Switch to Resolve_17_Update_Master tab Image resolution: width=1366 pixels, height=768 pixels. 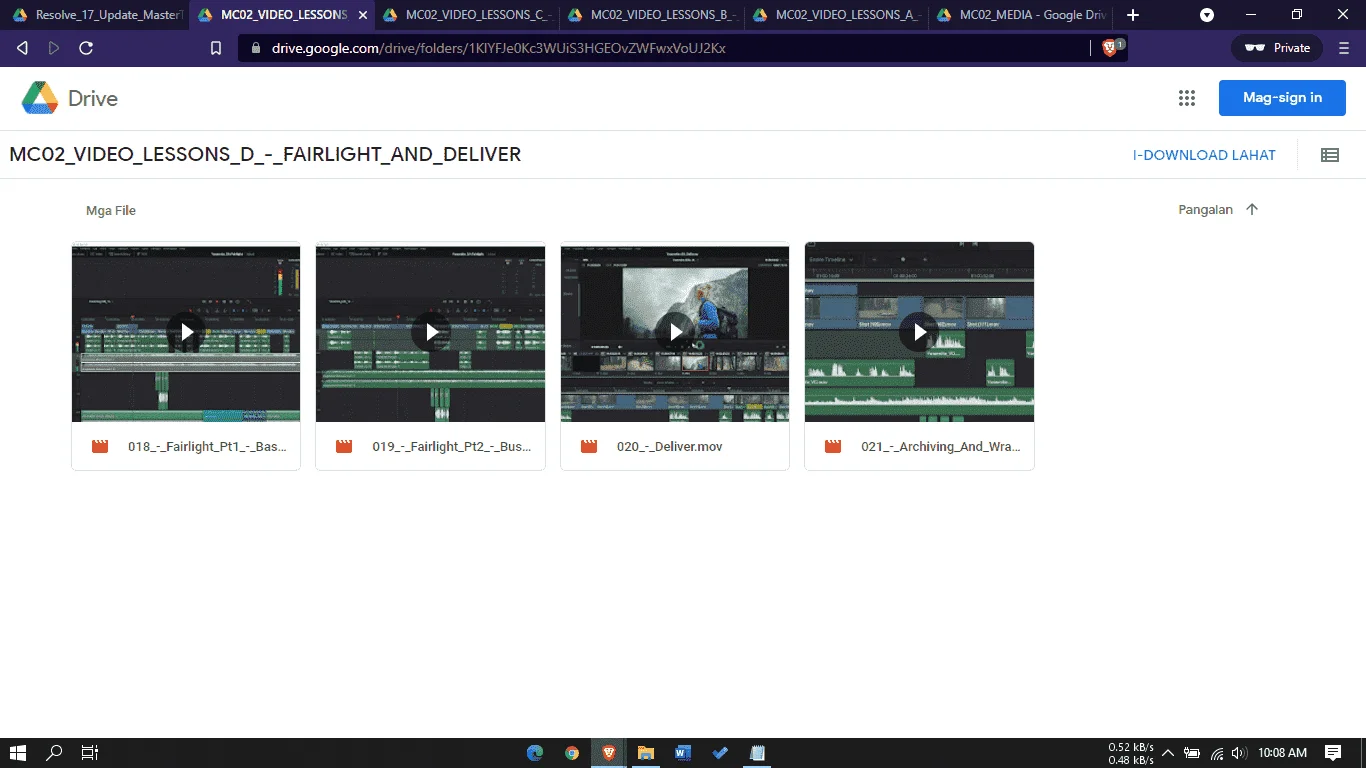coord(97,15)
